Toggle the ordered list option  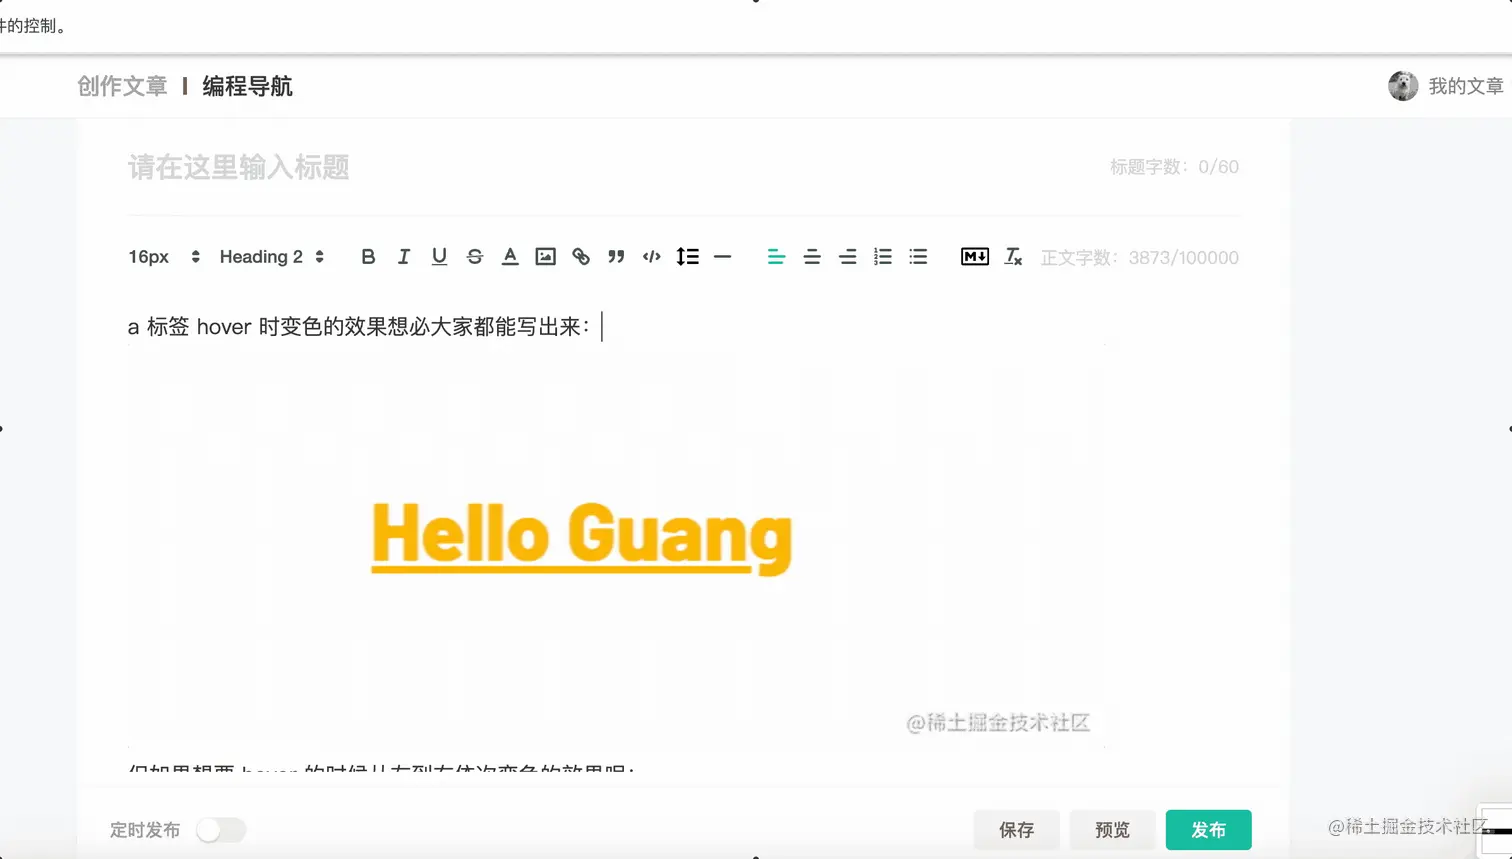point(883,257)
